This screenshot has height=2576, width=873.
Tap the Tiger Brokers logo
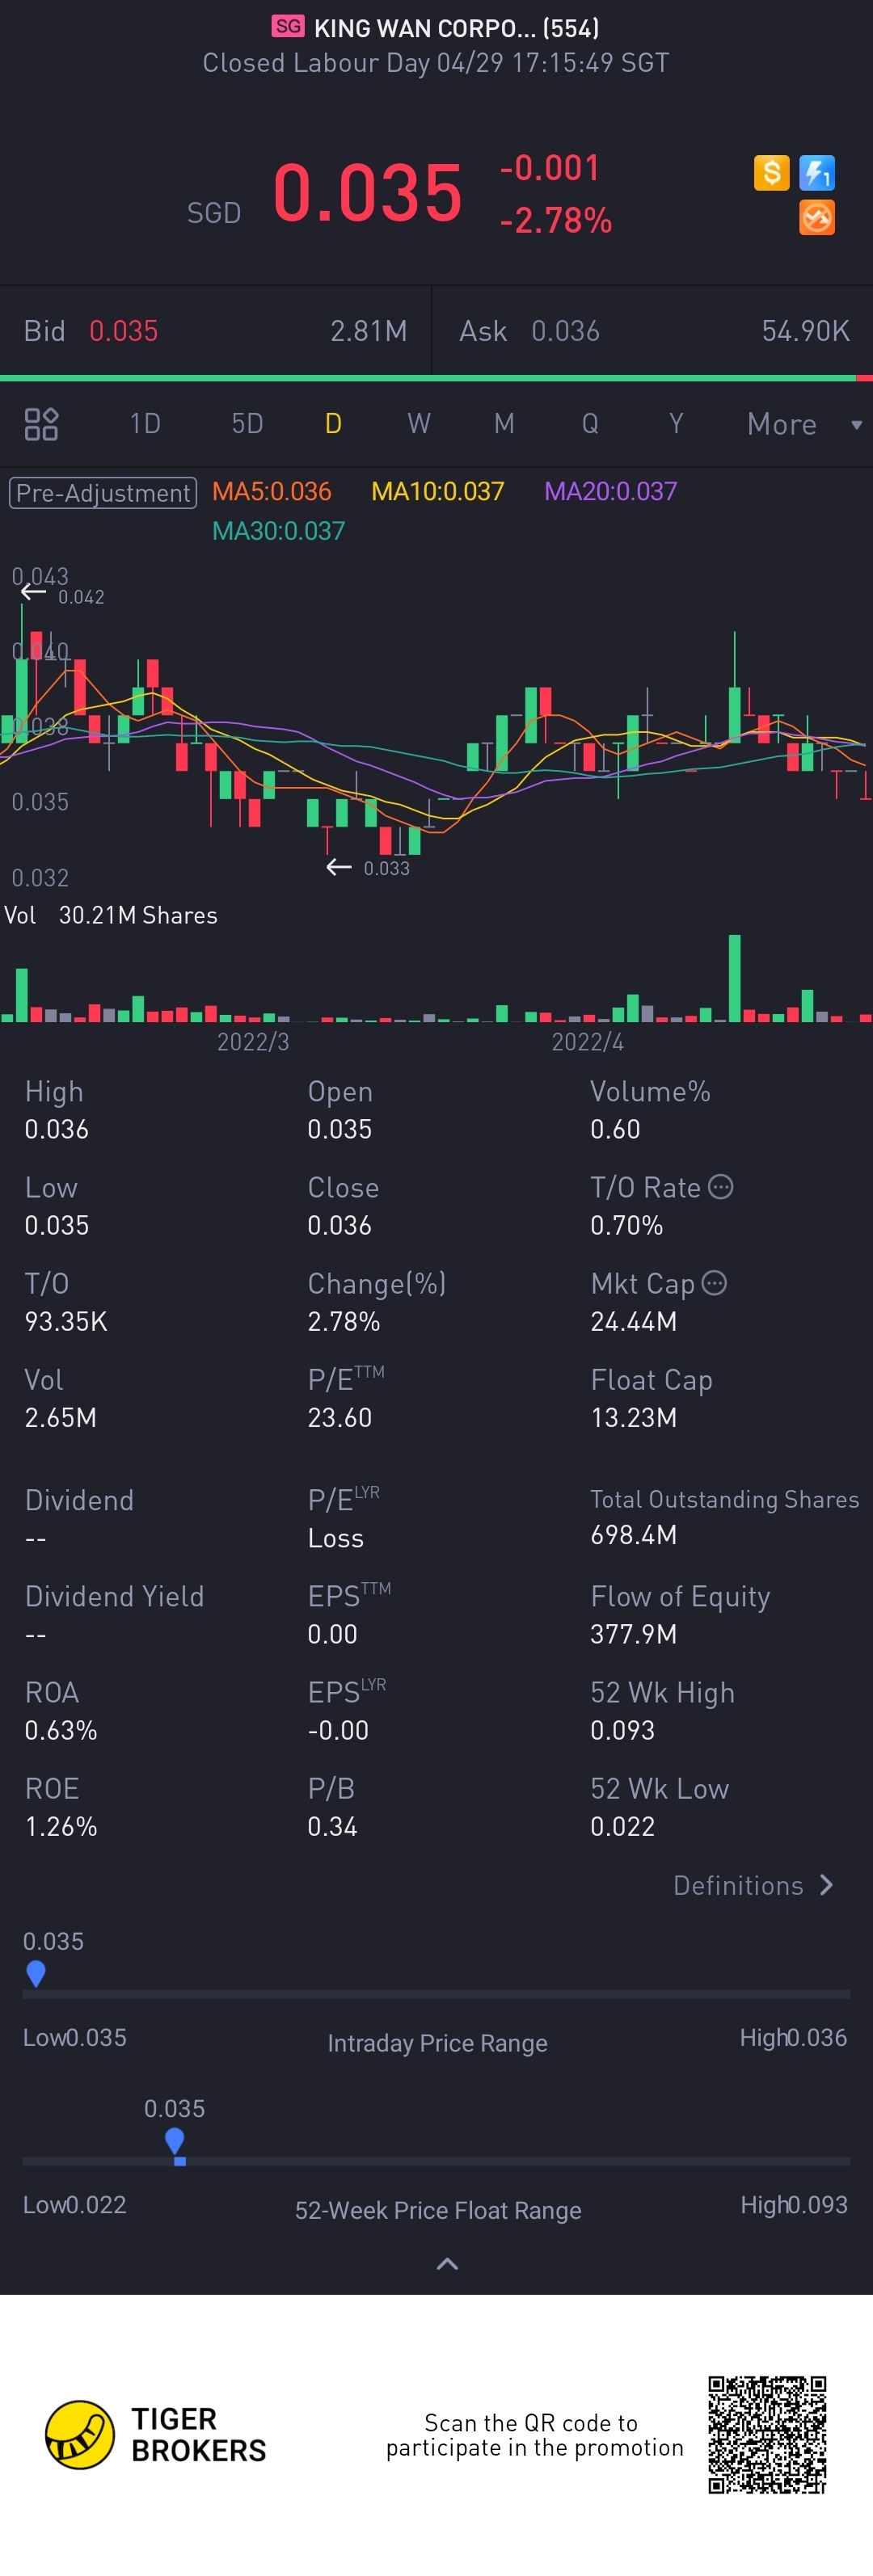point(80,2434)
